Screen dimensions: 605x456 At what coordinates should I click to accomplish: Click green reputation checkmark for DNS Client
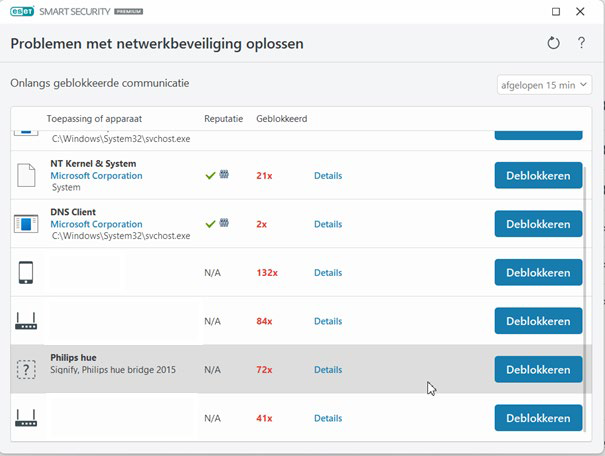[x=210, y=224]
